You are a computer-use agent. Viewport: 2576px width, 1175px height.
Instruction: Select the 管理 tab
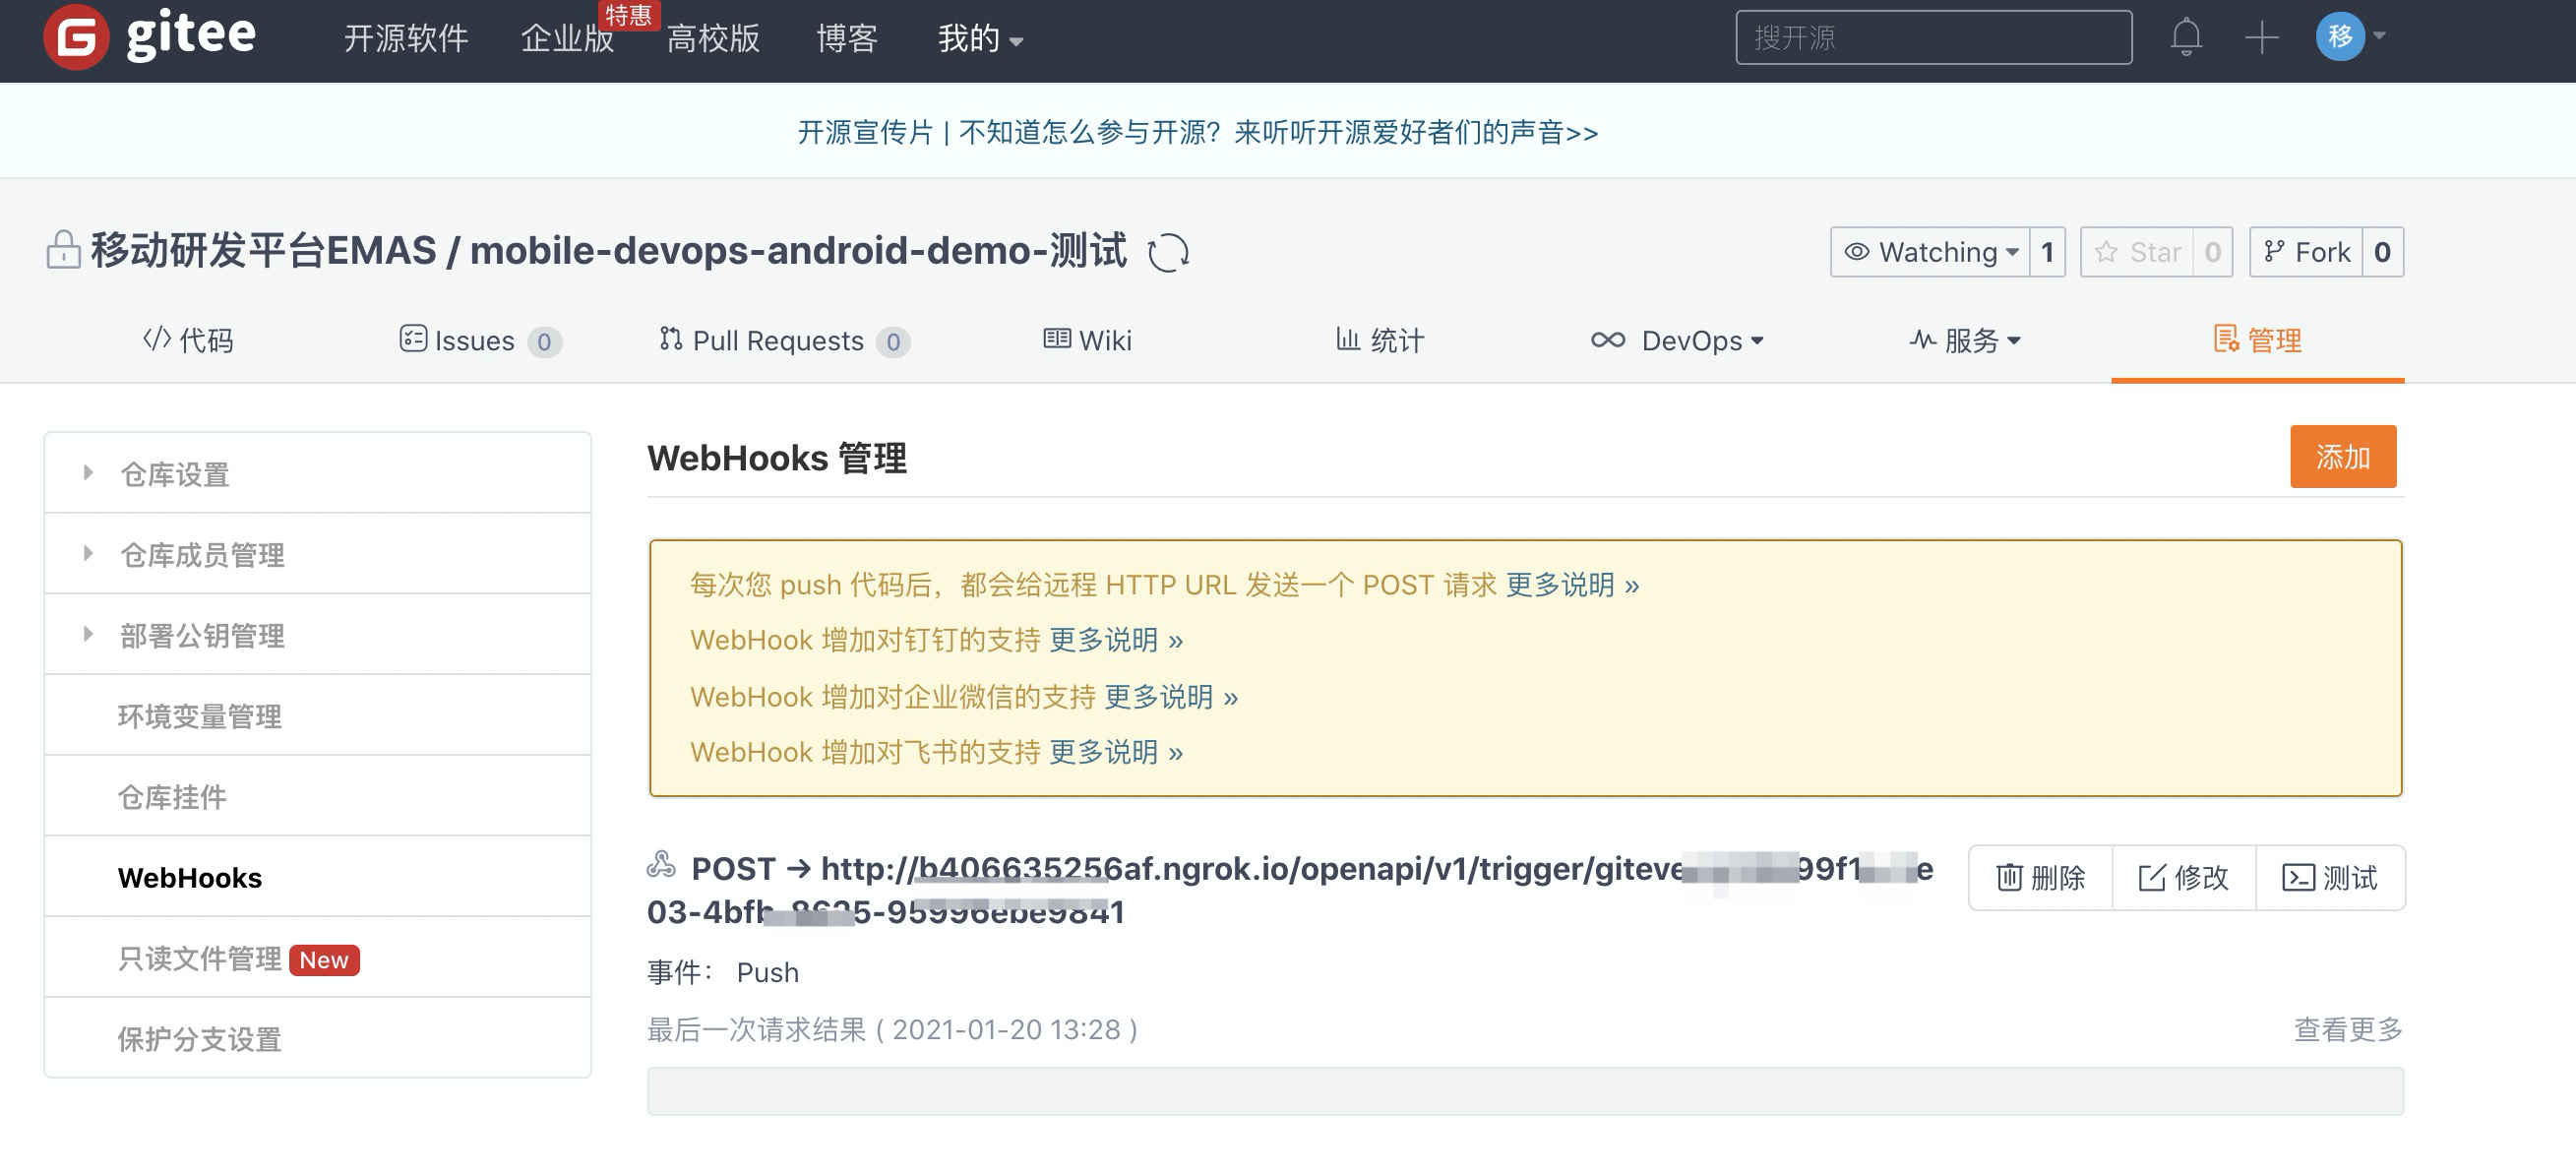click(2257, 341)
